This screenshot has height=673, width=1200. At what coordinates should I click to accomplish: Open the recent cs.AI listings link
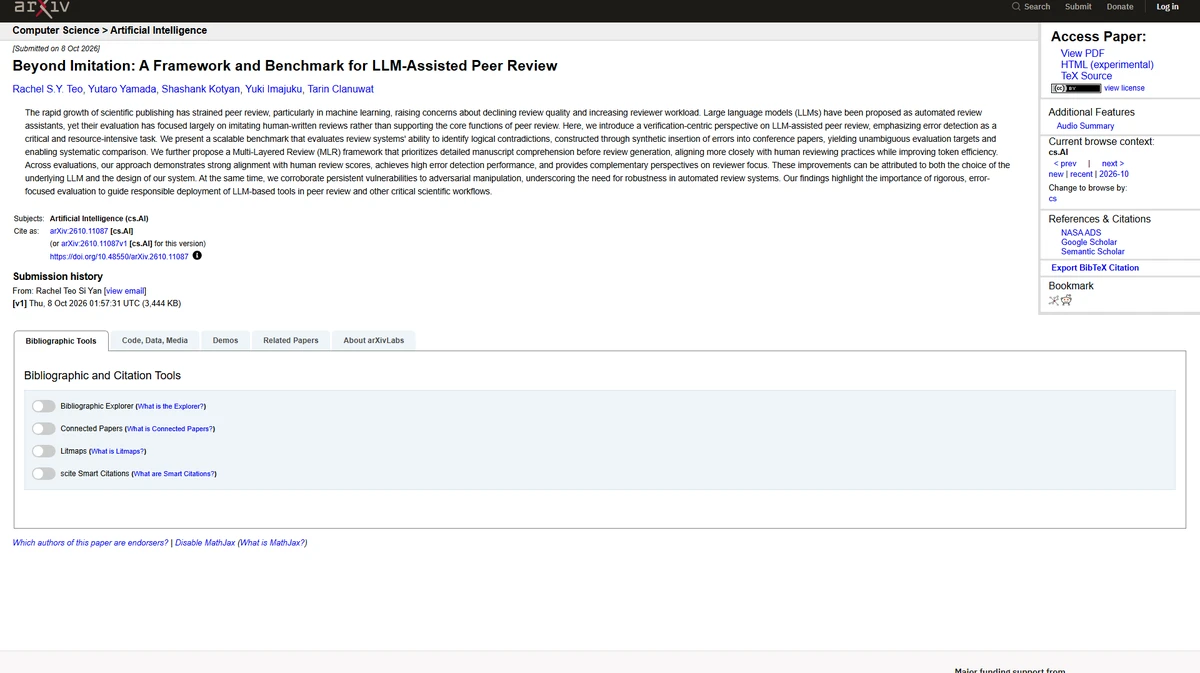coord(1081,174)
